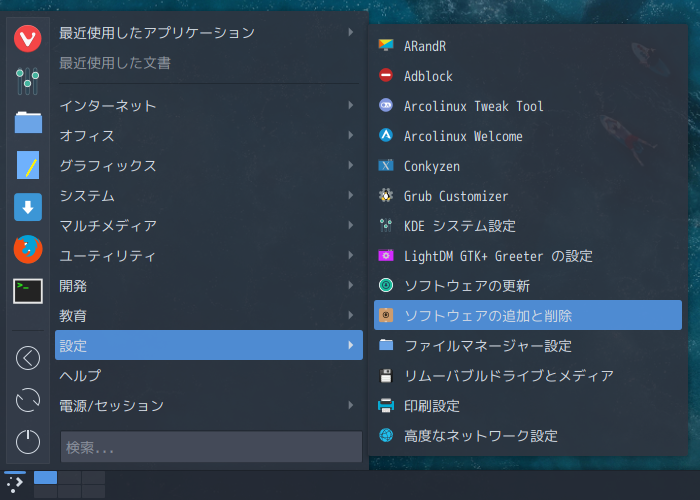Image resolution: width=700 pixels, height=500 pixels.
Task: Click the red Adblock icon
Action: [386, 75]
